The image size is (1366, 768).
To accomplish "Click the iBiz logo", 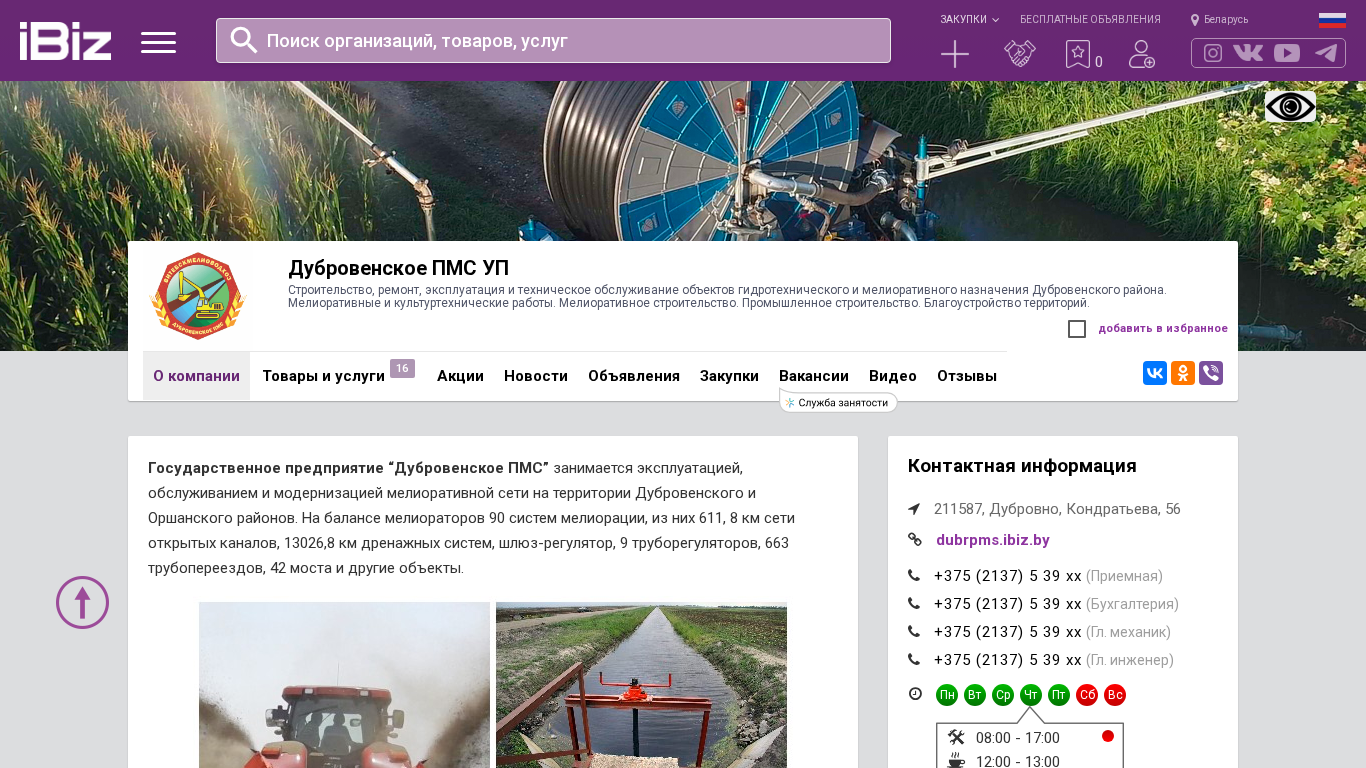I will pyautogui.click(x=65, y=41).
